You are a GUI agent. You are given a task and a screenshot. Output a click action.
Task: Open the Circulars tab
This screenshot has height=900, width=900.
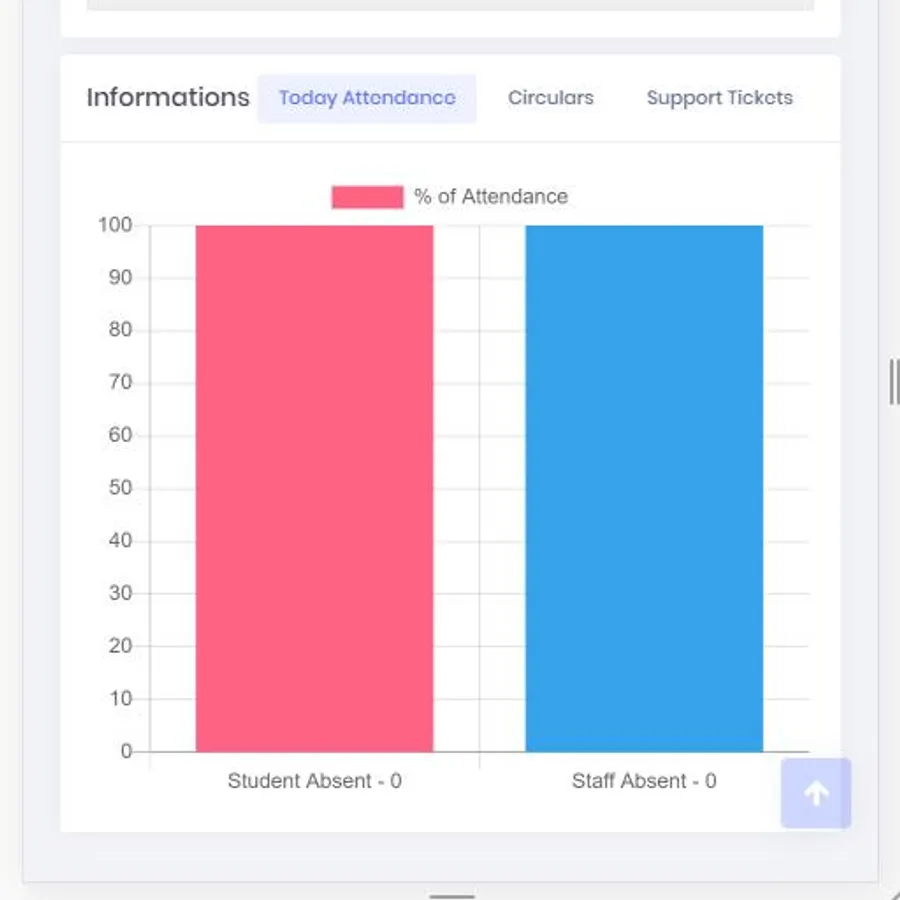[x=550, y=98]
